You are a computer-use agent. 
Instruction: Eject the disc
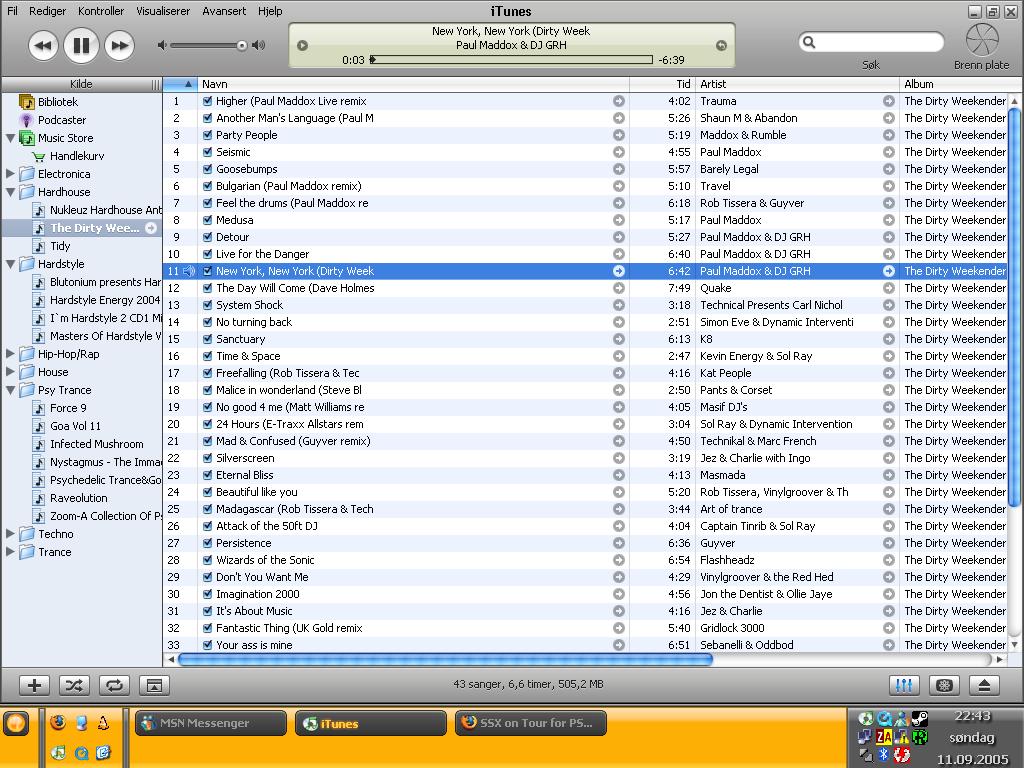coord(984,685)
